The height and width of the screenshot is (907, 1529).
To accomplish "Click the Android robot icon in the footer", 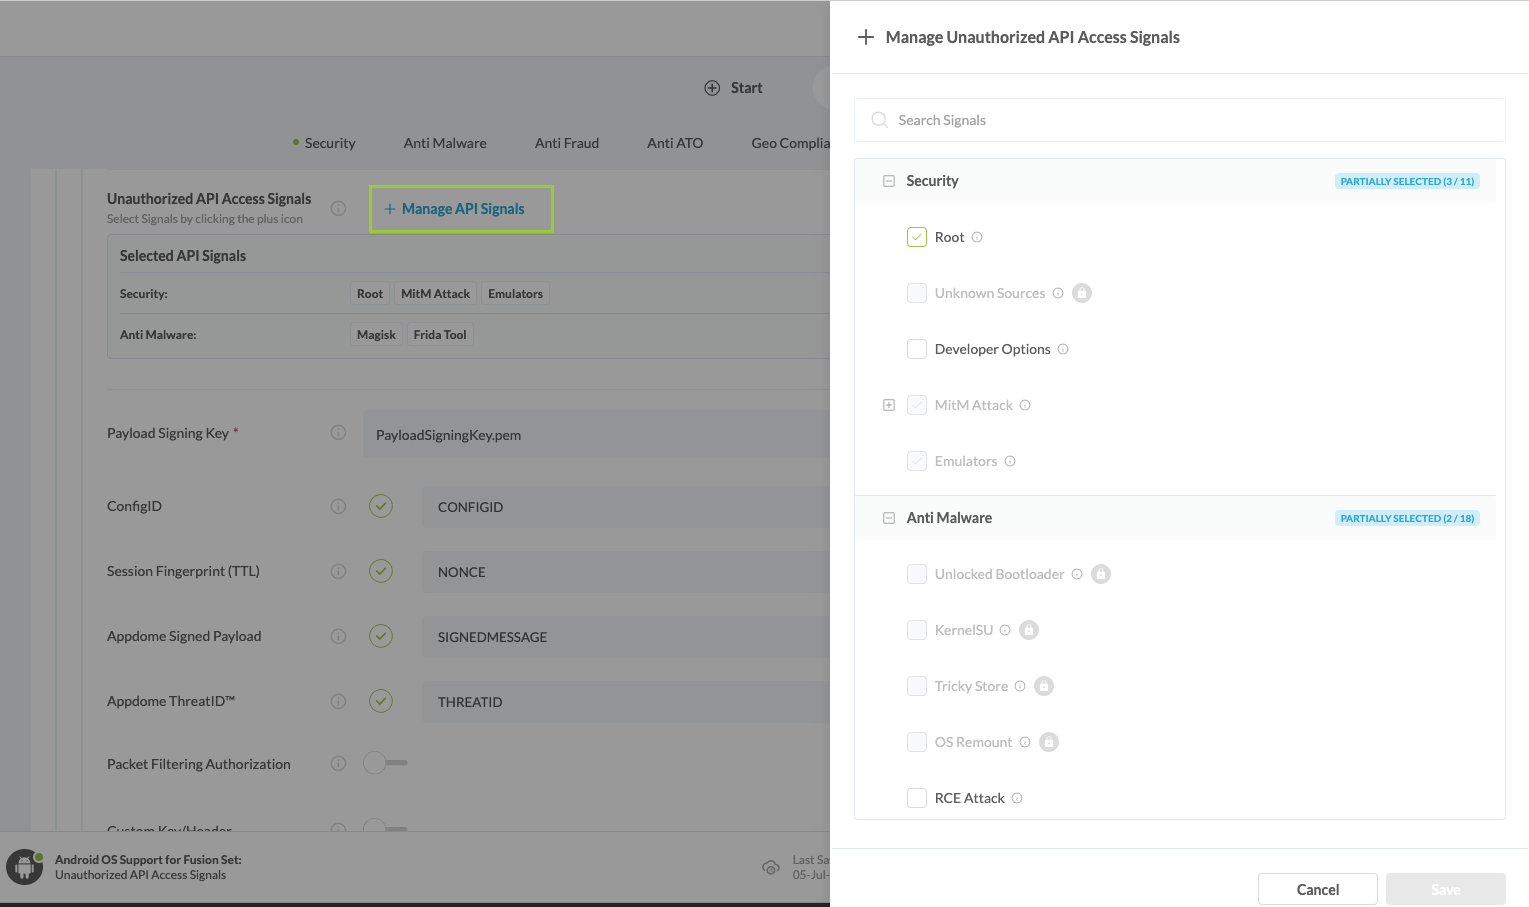I will click(24, 867).
